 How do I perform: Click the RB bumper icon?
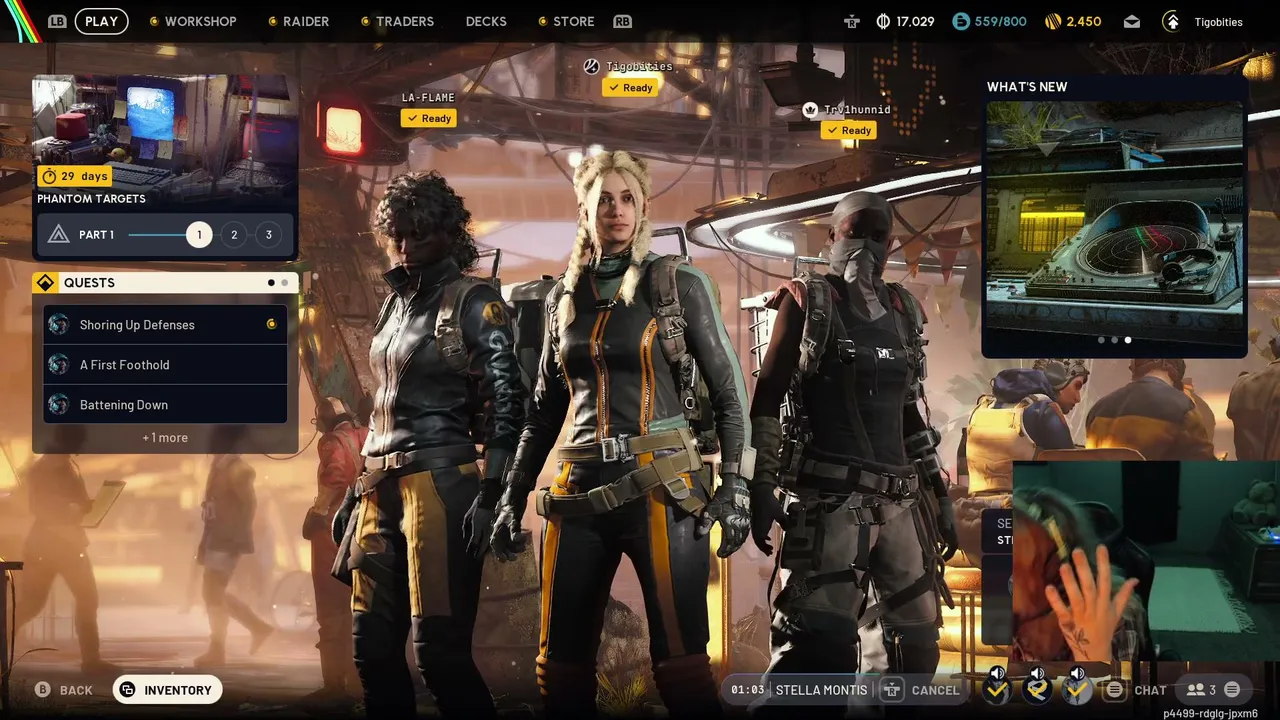point(622,21)
